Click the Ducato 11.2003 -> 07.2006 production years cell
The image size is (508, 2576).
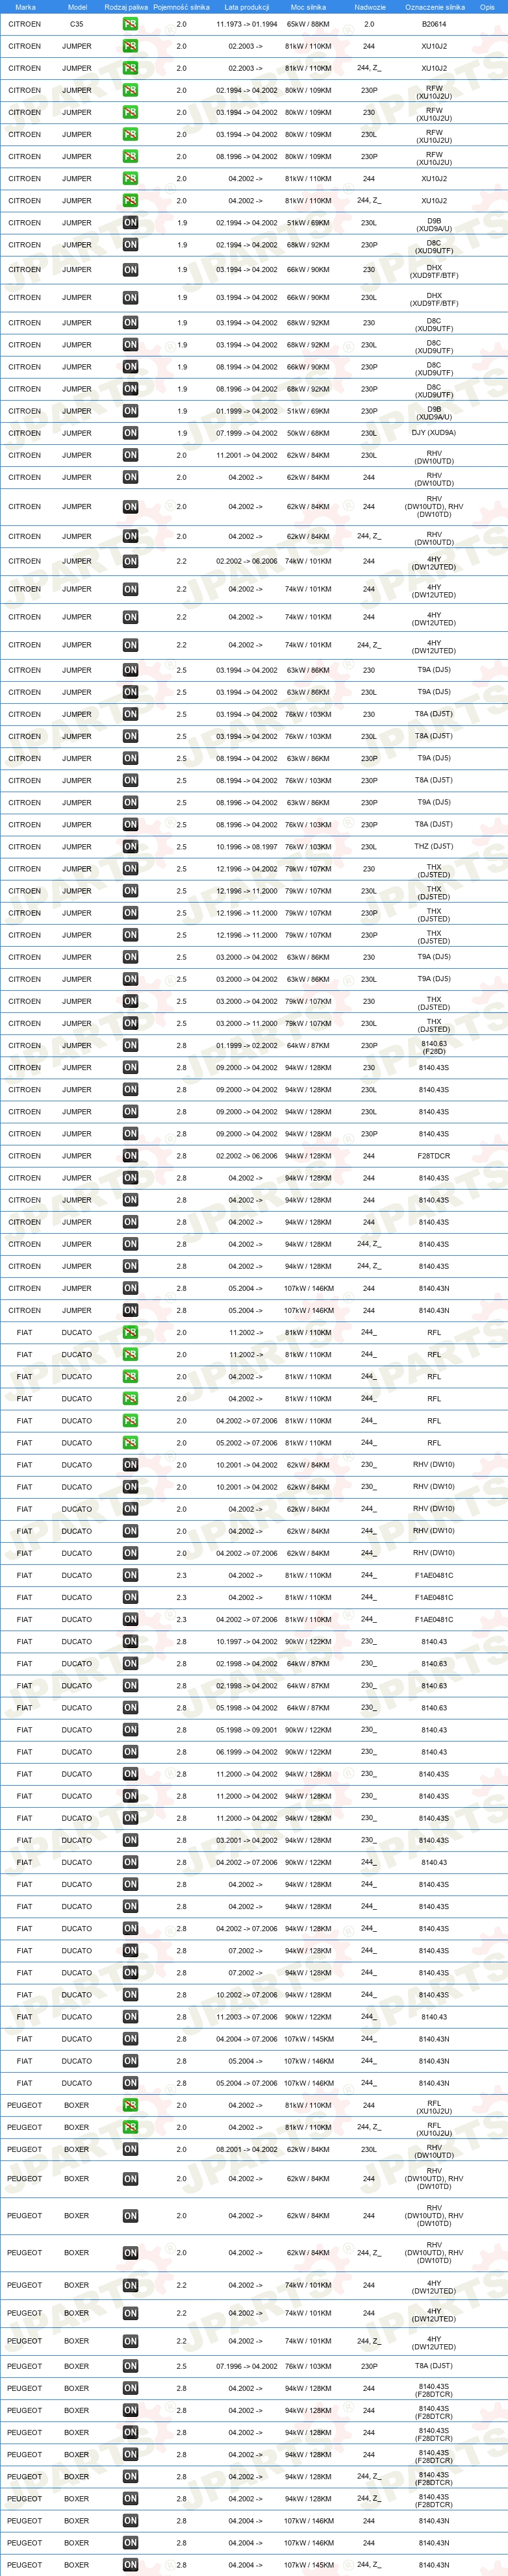pyautogui.click(x=247, y=2017)
